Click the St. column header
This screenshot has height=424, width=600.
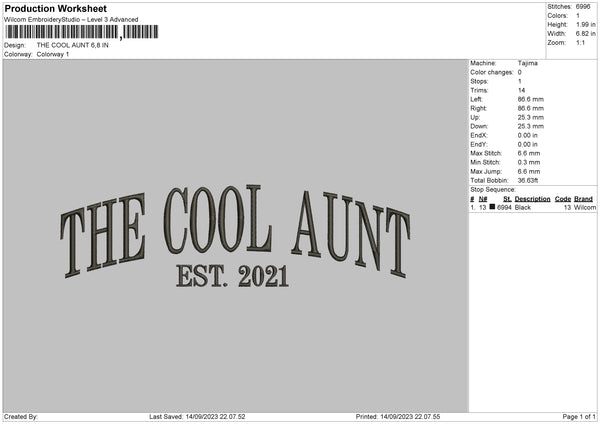pyautogui.click(x=506, y=199)
